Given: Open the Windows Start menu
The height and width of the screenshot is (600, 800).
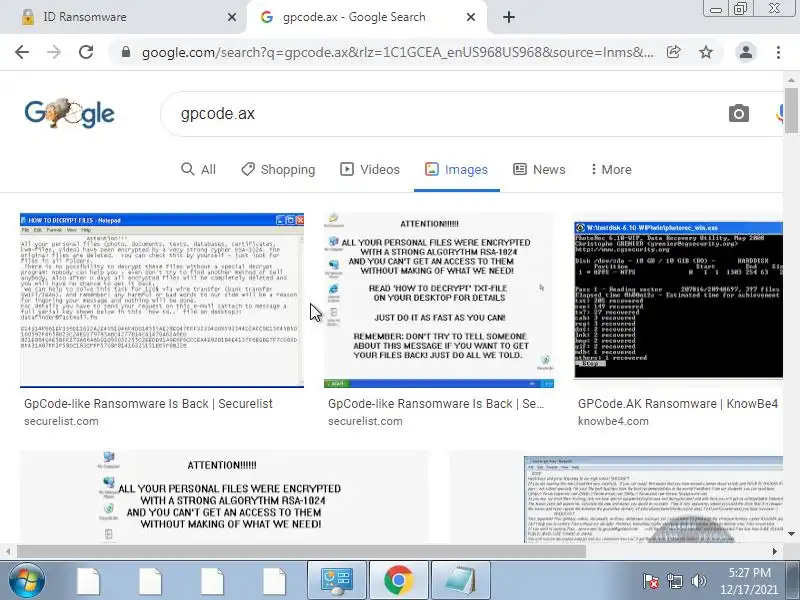Looking at the screenshot, I should [x=27, y=581].
